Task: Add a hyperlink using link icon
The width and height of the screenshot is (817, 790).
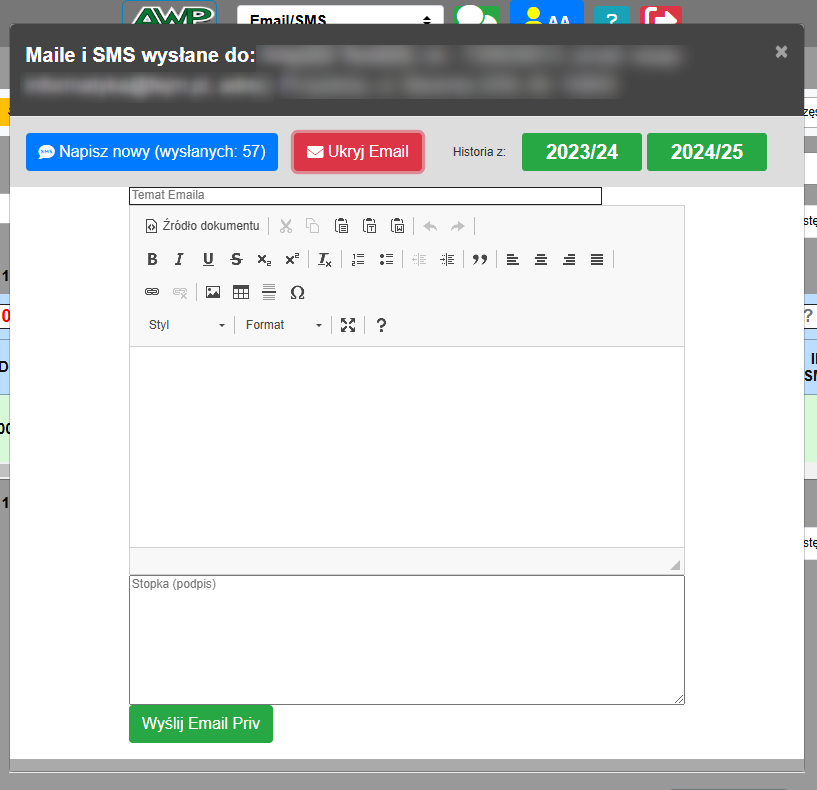Action: coord(152,292)
